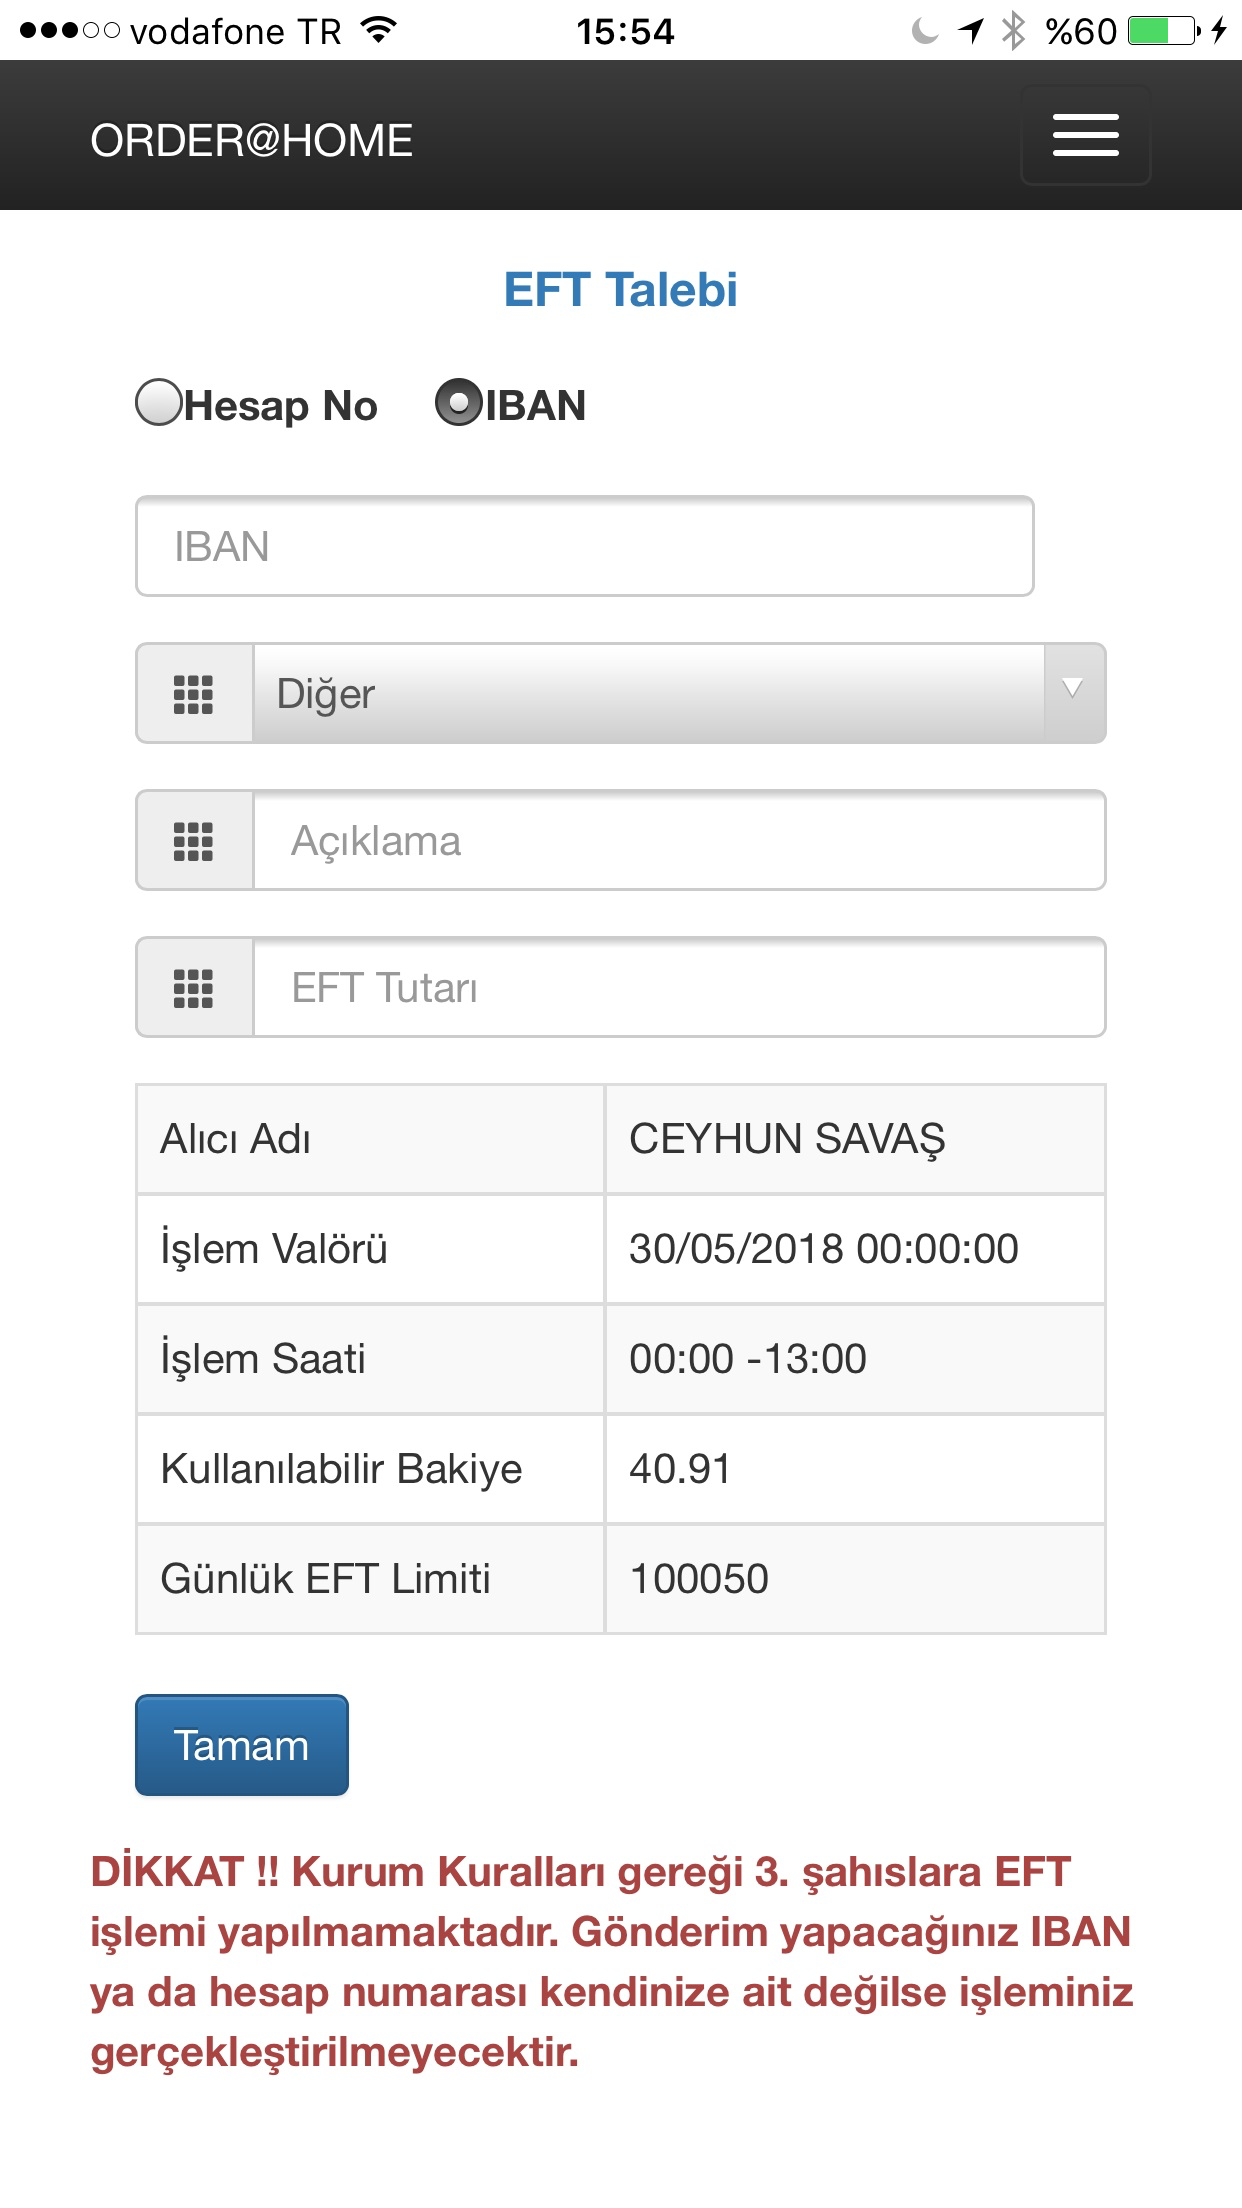Screen dimensions: 1242x2208
Task: Tap the IBAN input field
Action: (x=586, y=545)
